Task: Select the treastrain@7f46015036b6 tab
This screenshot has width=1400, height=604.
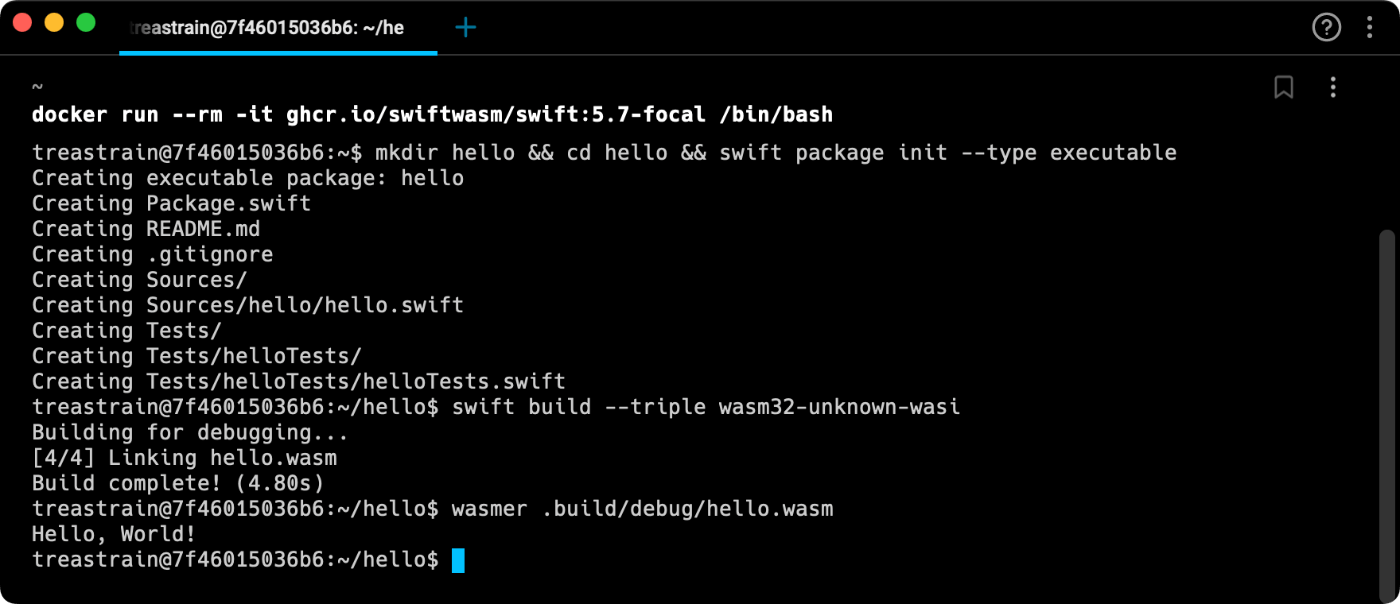Action: (x=278, y=28)
